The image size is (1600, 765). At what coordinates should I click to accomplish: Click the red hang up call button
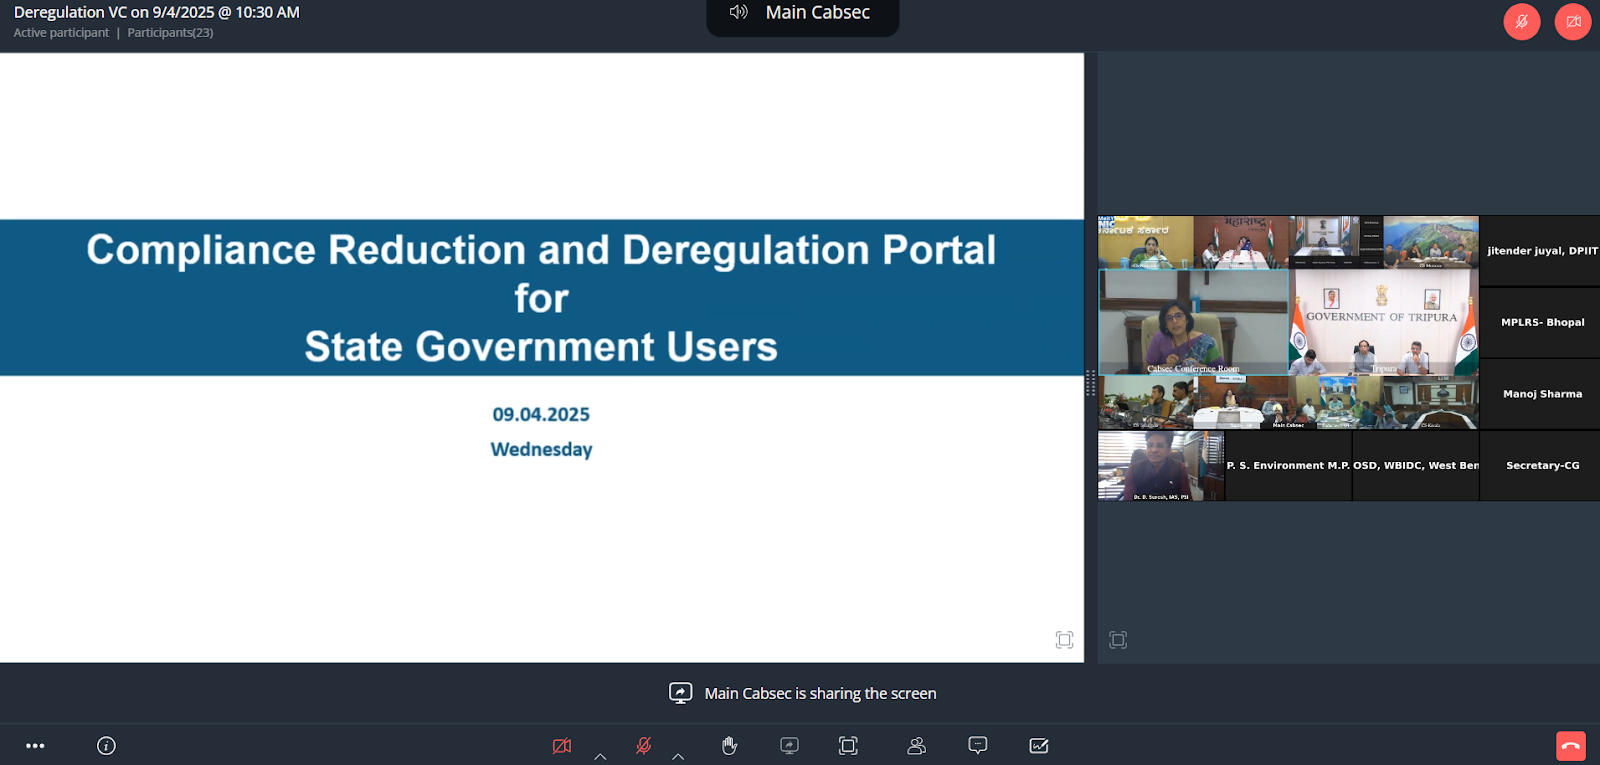1570,746
